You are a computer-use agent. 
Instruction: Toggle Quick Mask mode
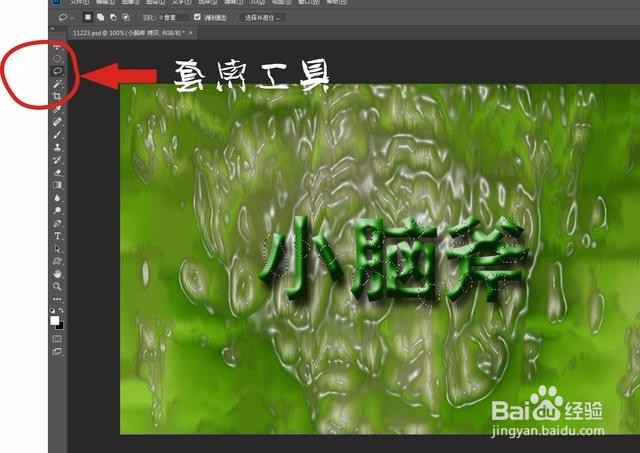point(58,339)
